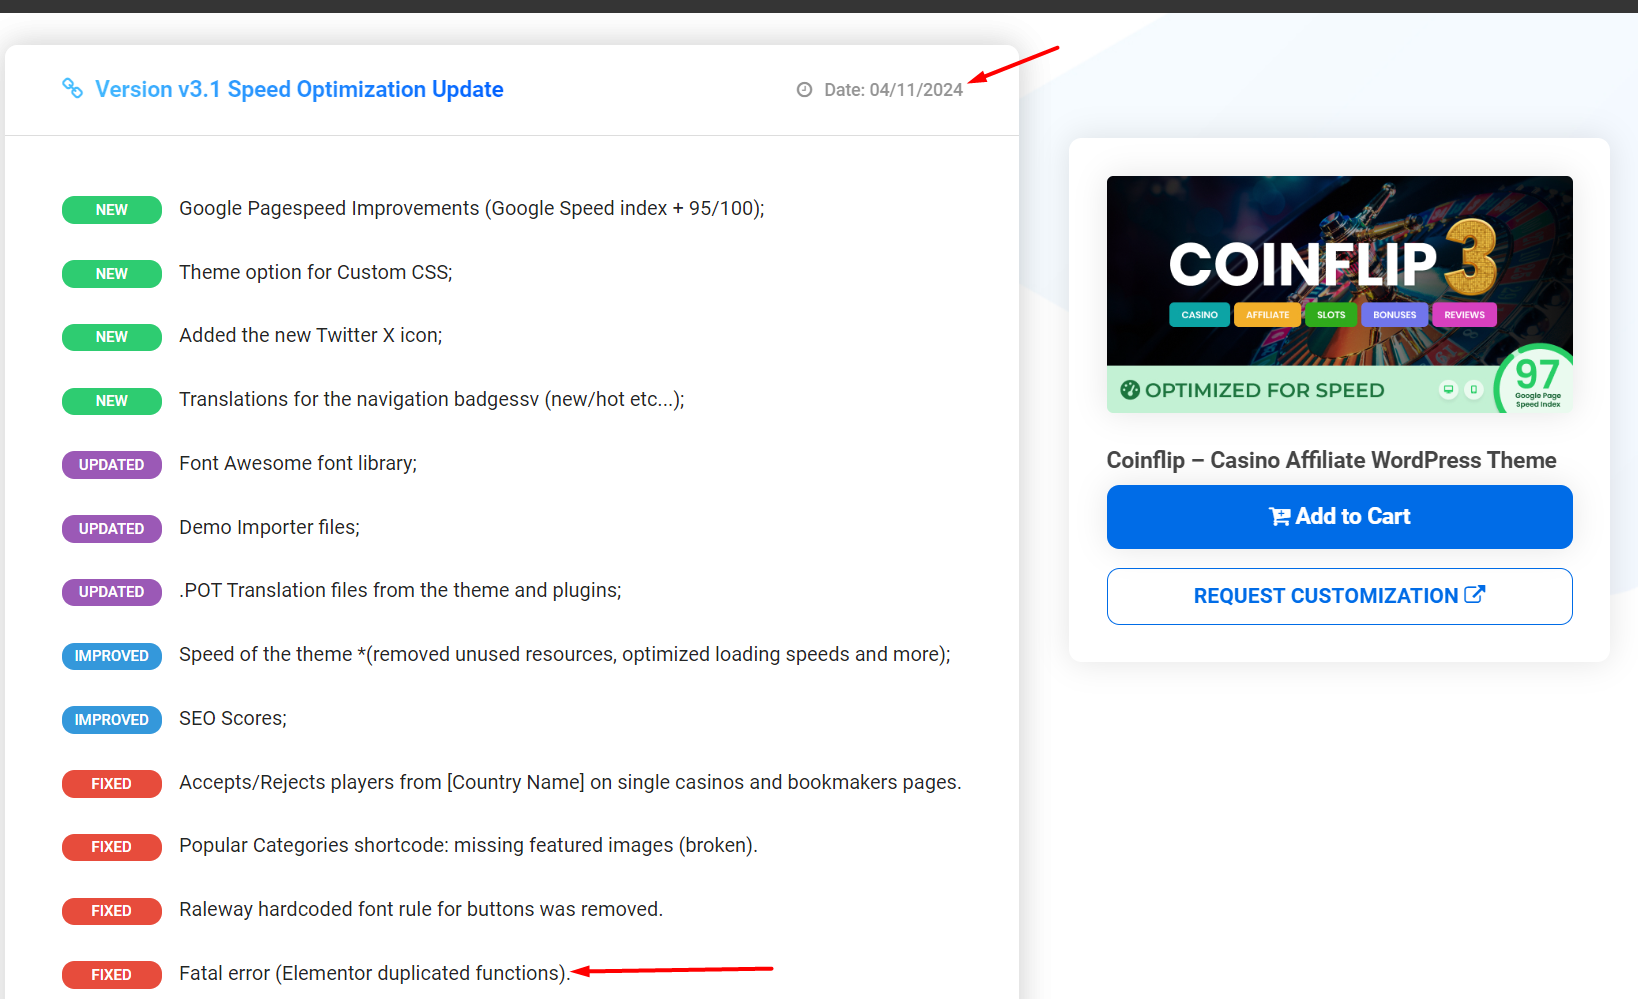
Task: Click the Date: 04/11/2024 text
Action: (x=892, y=90)
